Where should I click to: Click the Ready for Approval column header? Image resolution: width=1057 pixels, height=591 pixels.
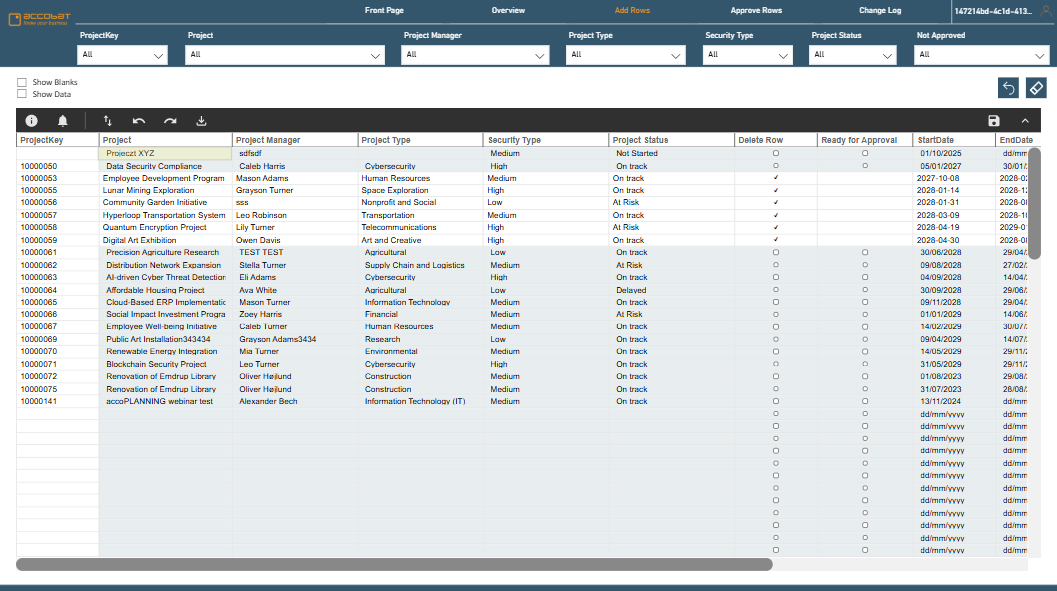click(864, 140)
